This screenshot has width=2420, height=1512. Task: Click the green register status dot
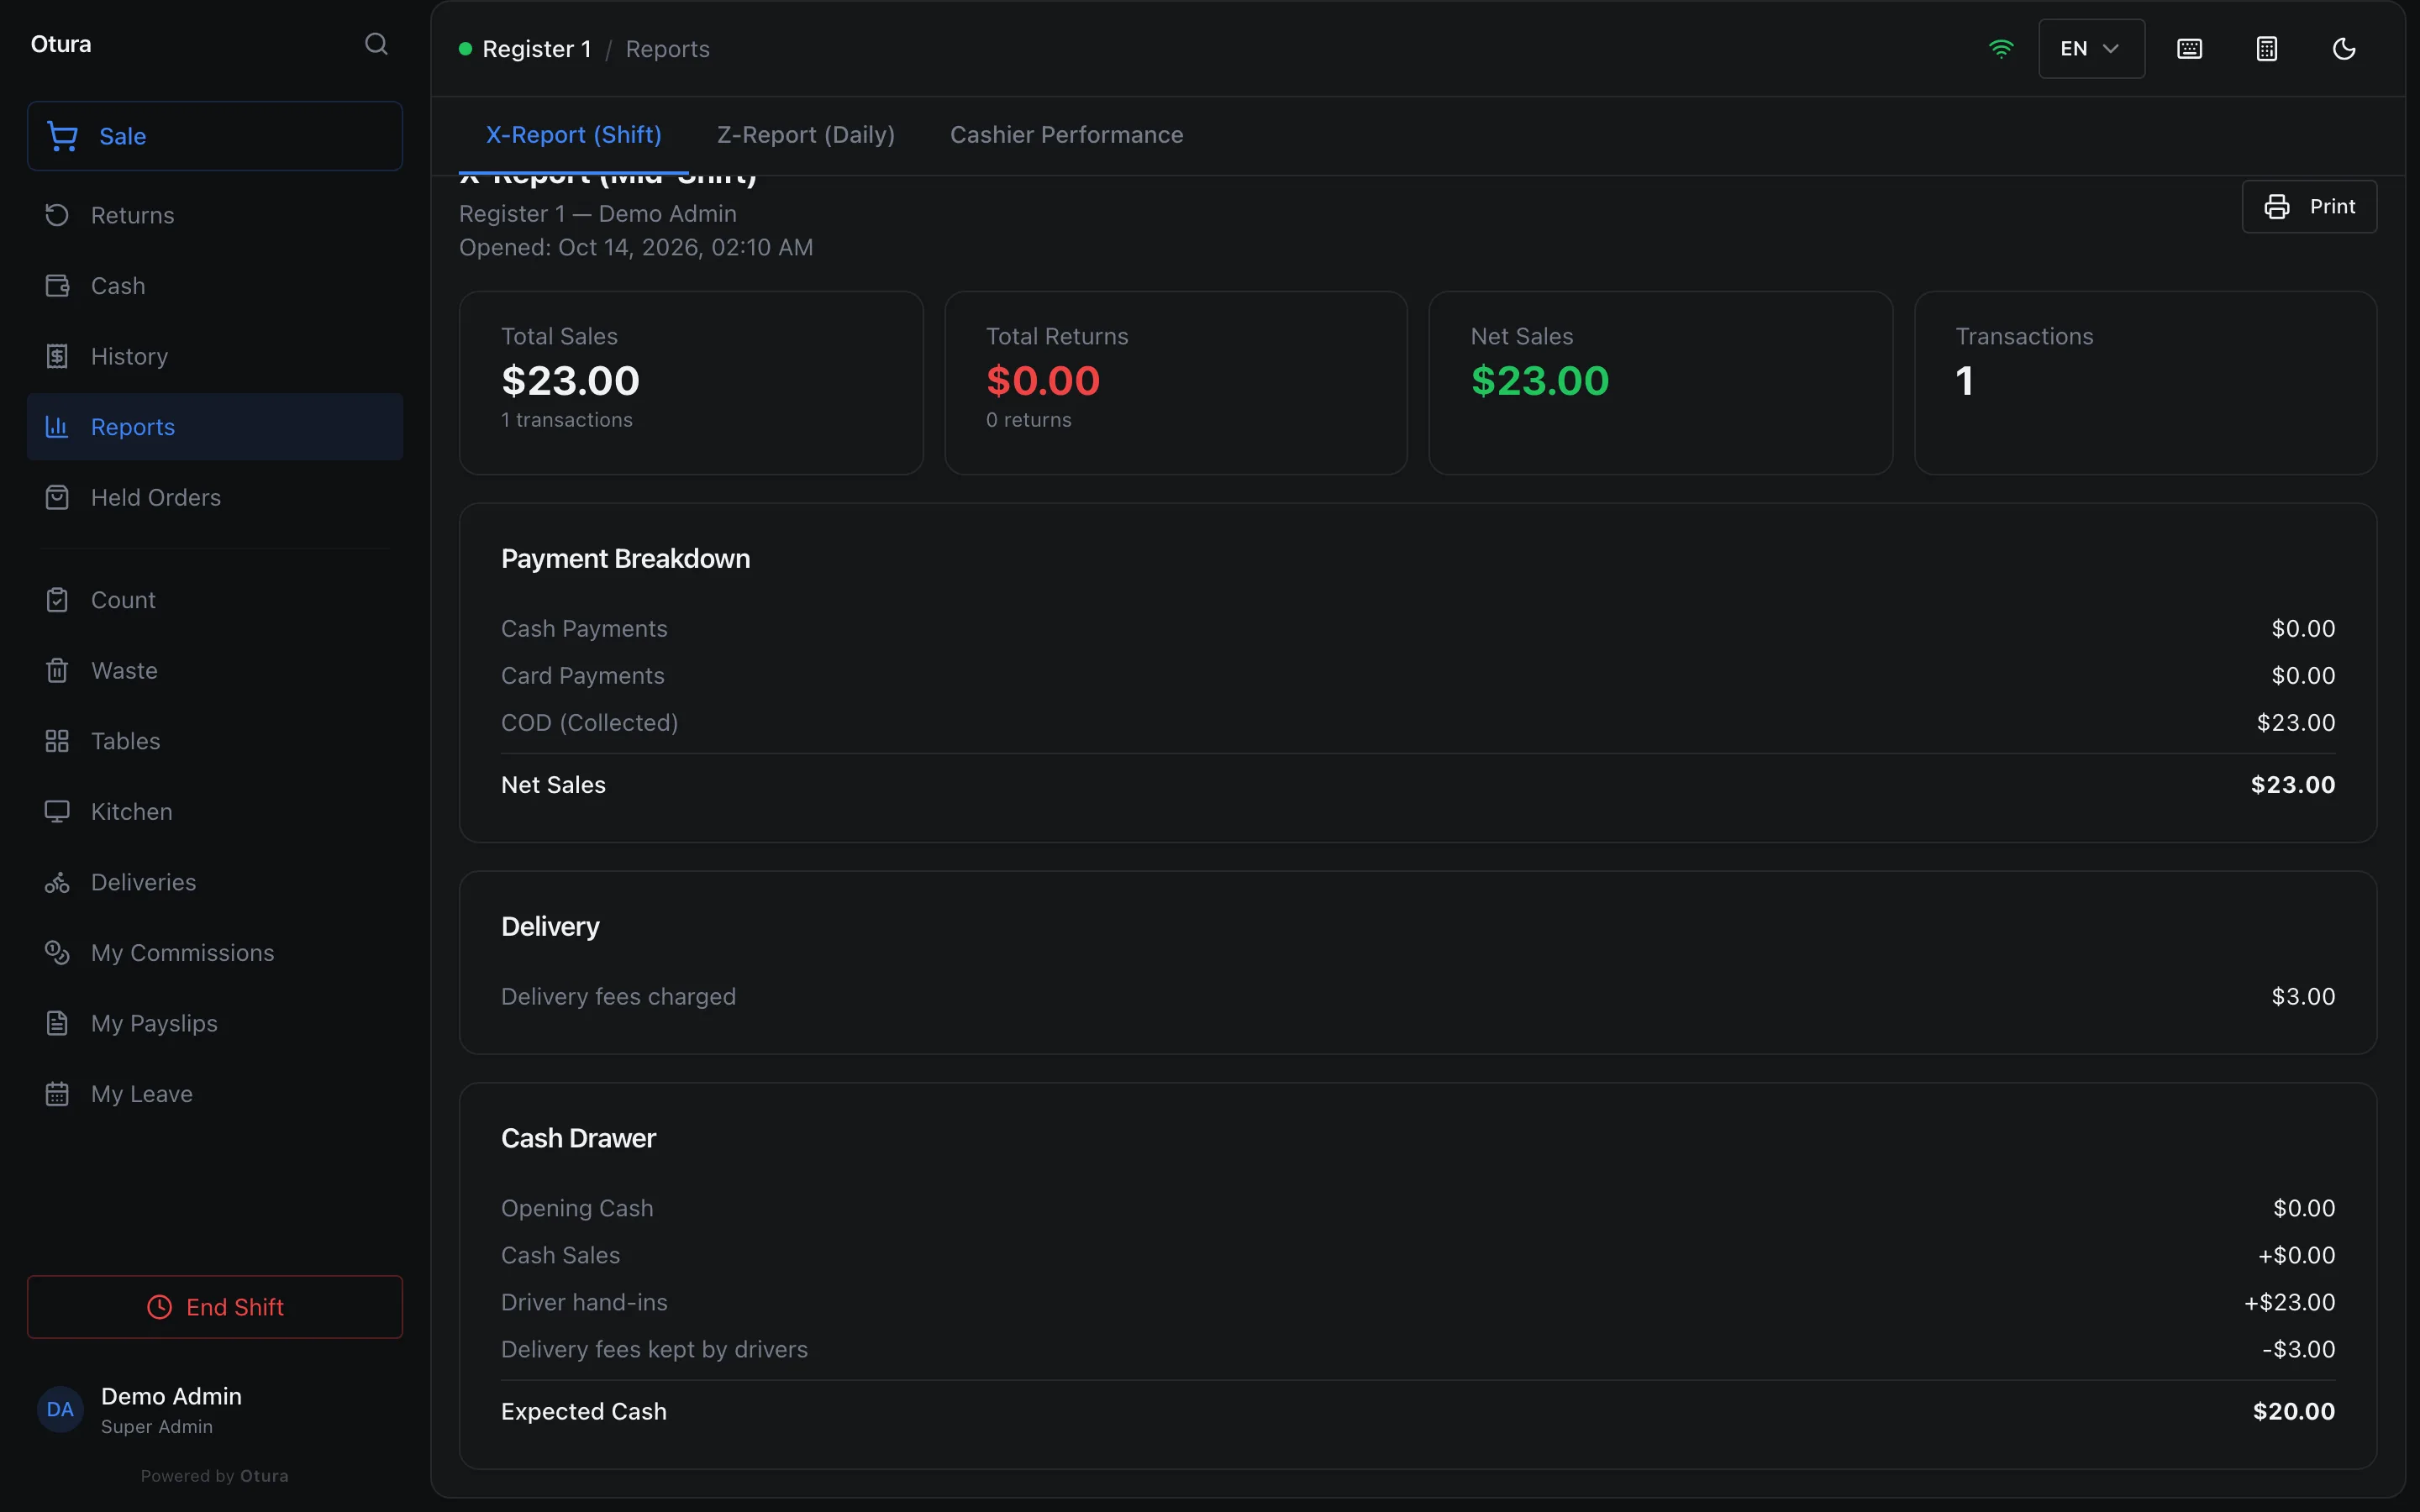(465, 49)
